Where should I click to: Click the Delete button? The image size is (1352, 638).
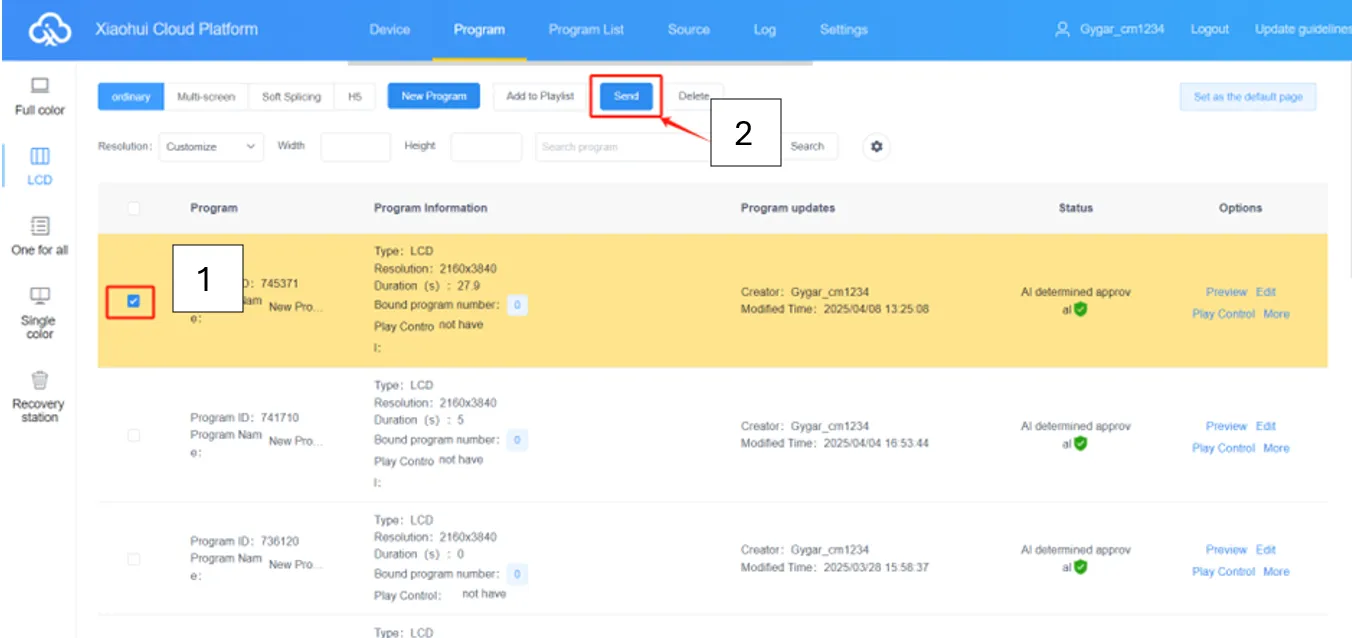[693, 96]
